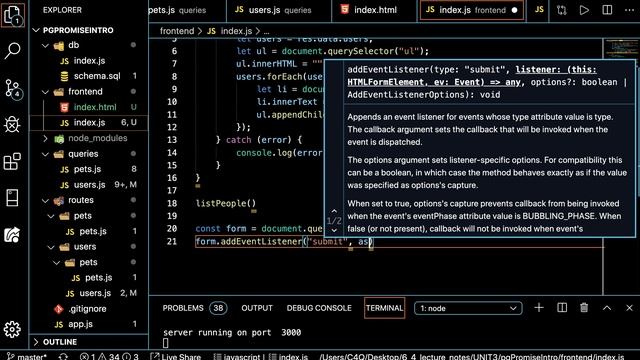Click the code minimap preview
640x360 pixels.
620,49
